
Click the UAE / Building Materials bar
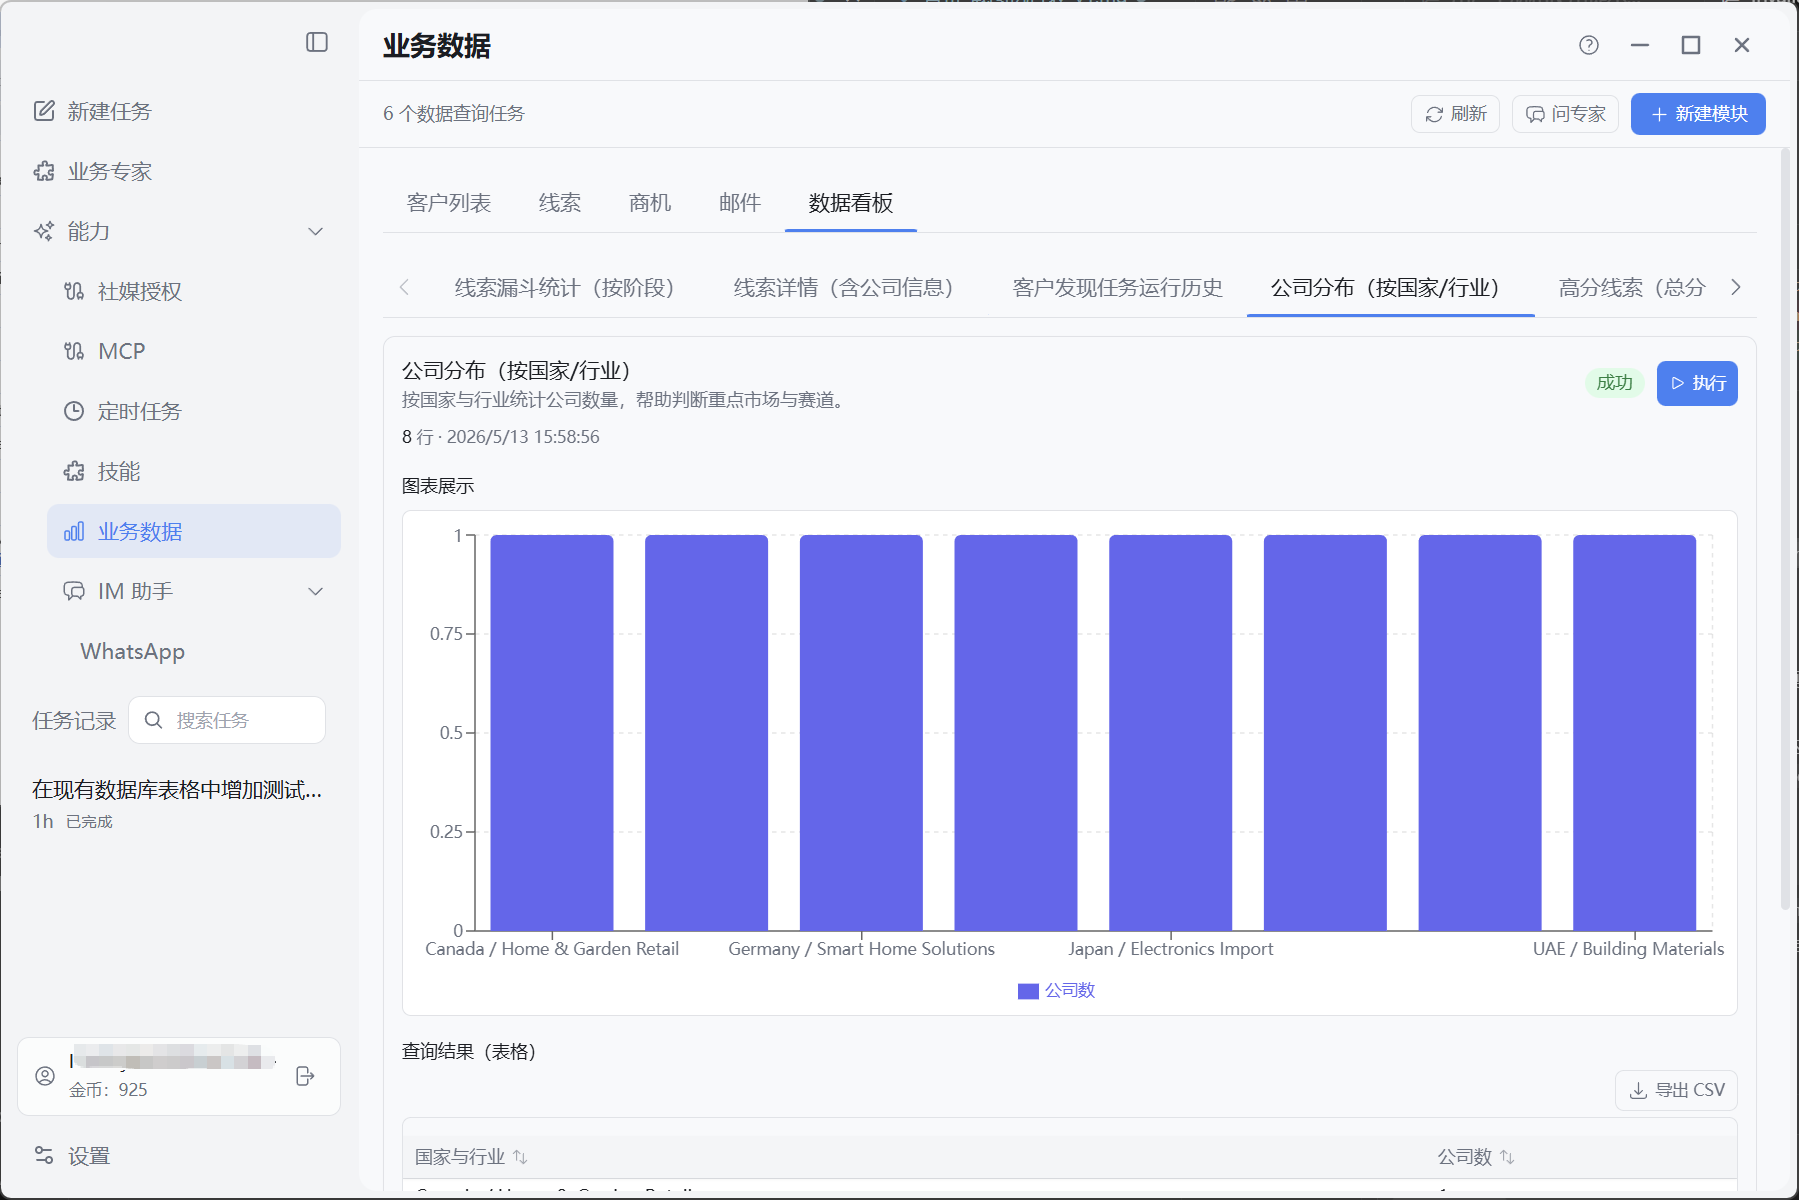(x=1634, y=733)
